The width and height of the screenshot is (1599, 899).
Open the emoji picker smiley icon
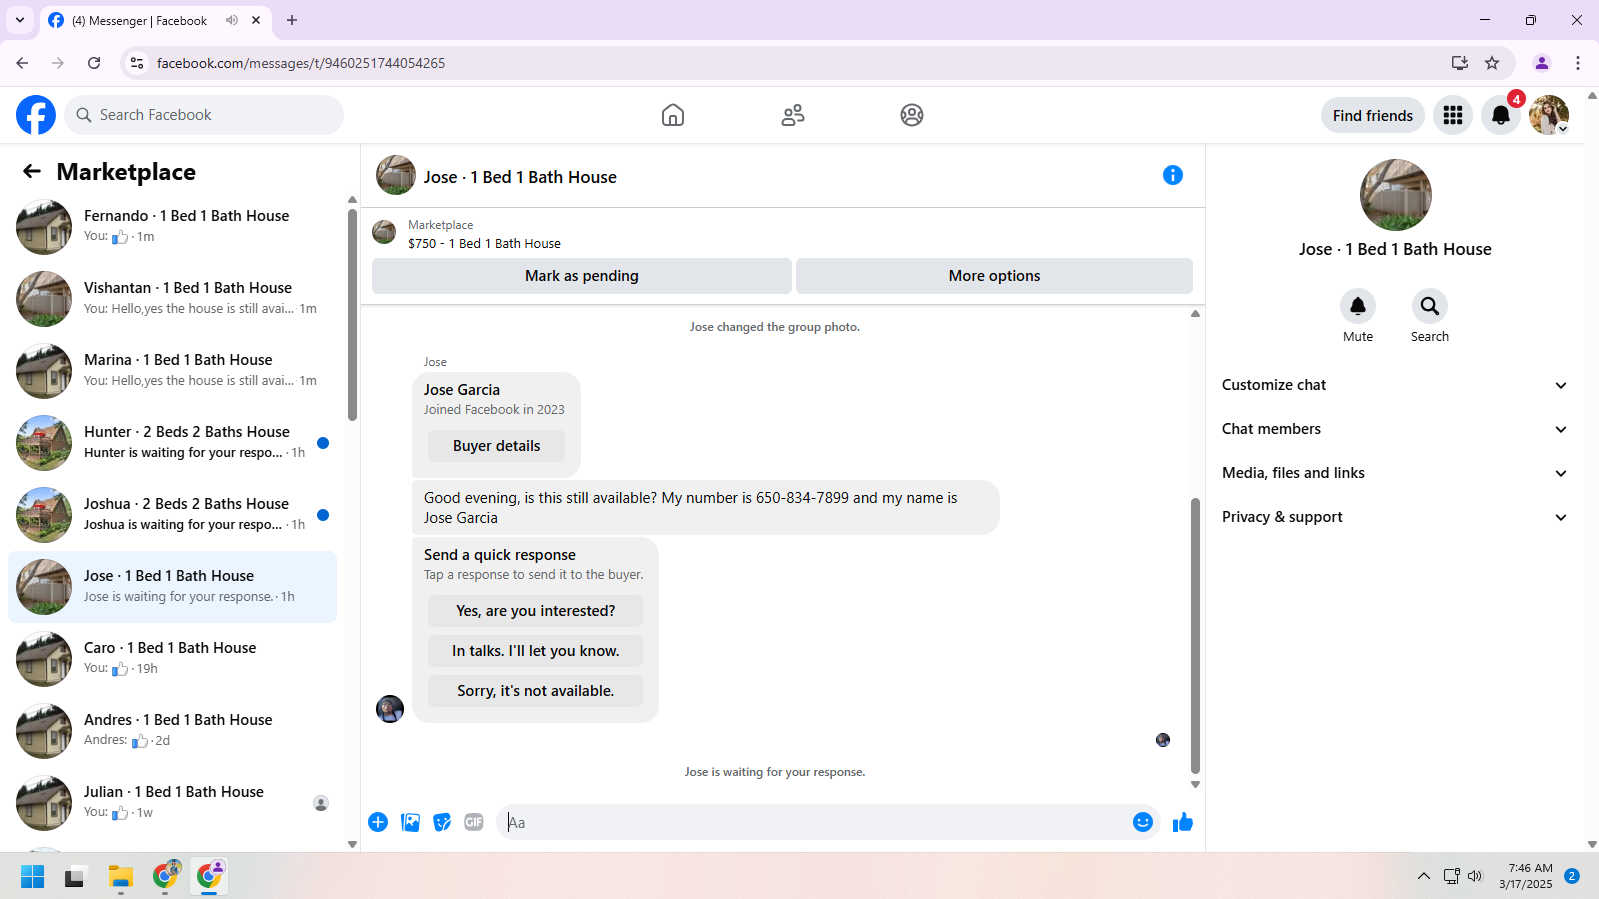1143,822
